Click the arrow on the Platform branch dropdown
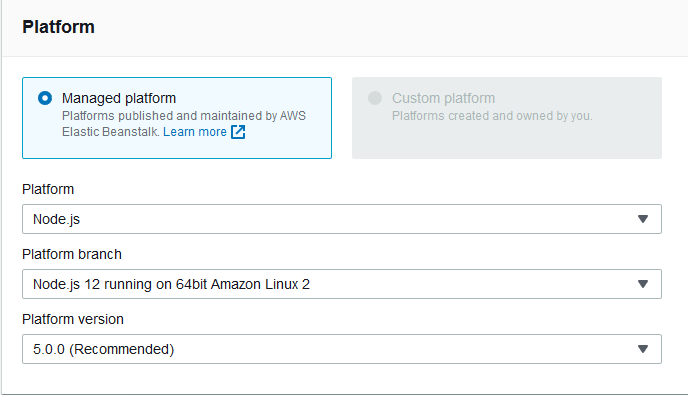 point(643,284)
